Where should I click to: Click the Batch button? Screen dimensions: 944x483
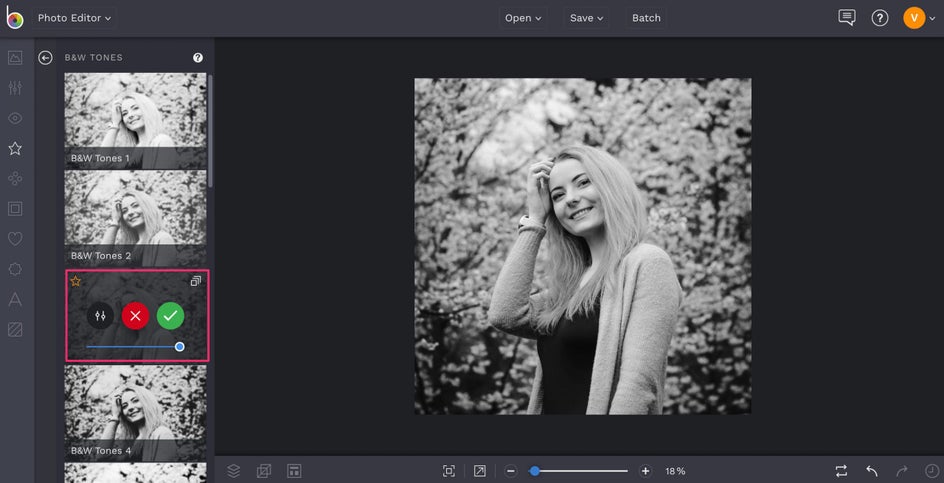pos(646,18)
